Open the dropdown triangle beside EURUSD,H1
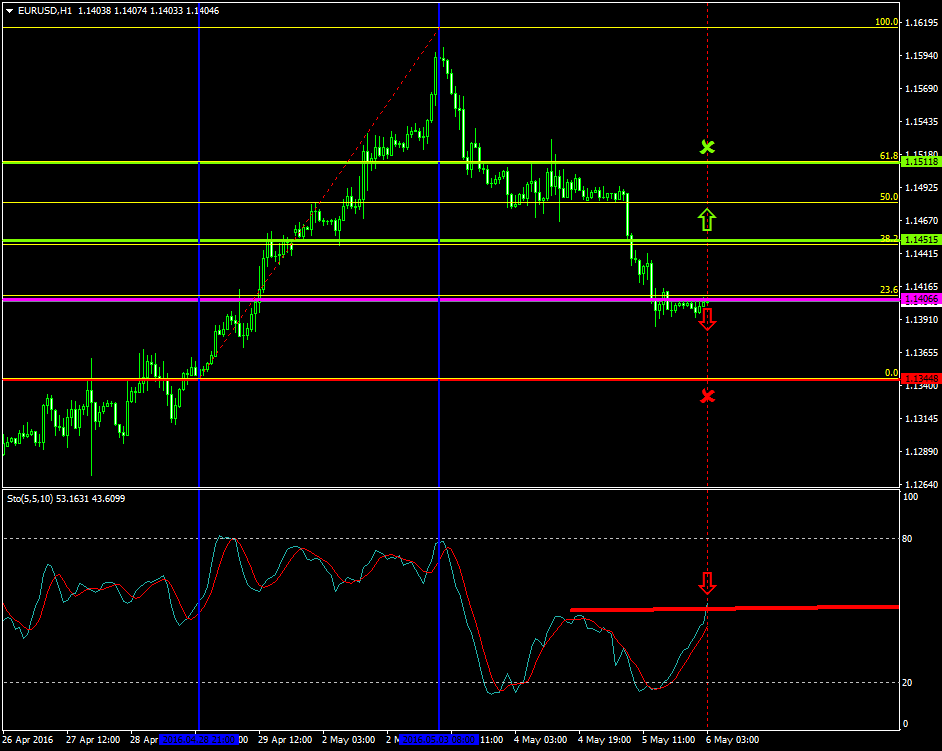 click(9, 11)
